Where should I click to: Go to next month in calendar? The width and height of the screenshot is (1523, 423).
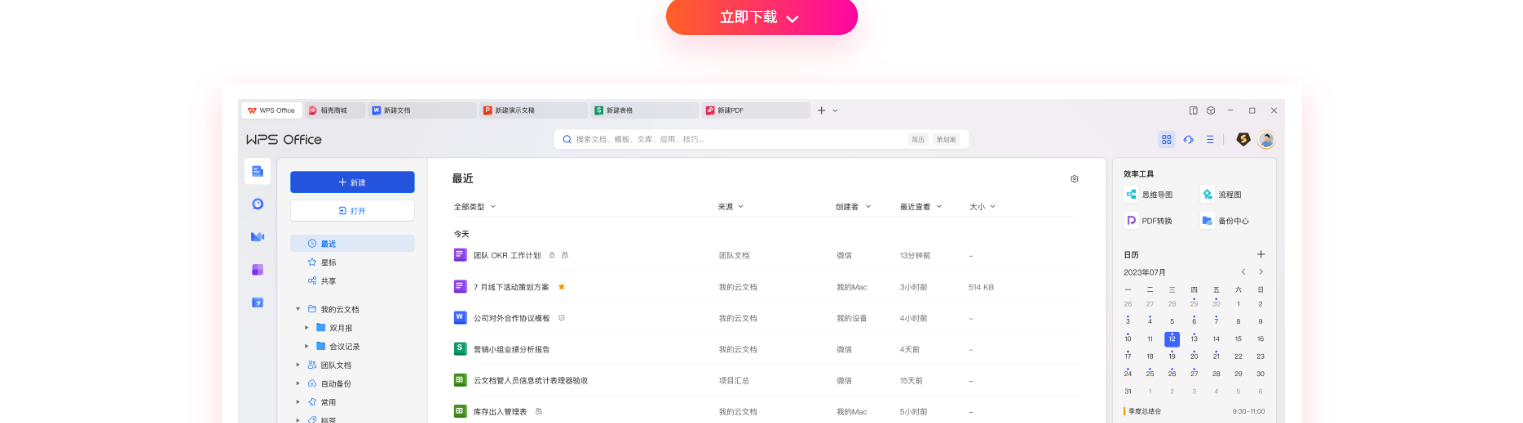pyautogui.click(x=1261, y=272)
